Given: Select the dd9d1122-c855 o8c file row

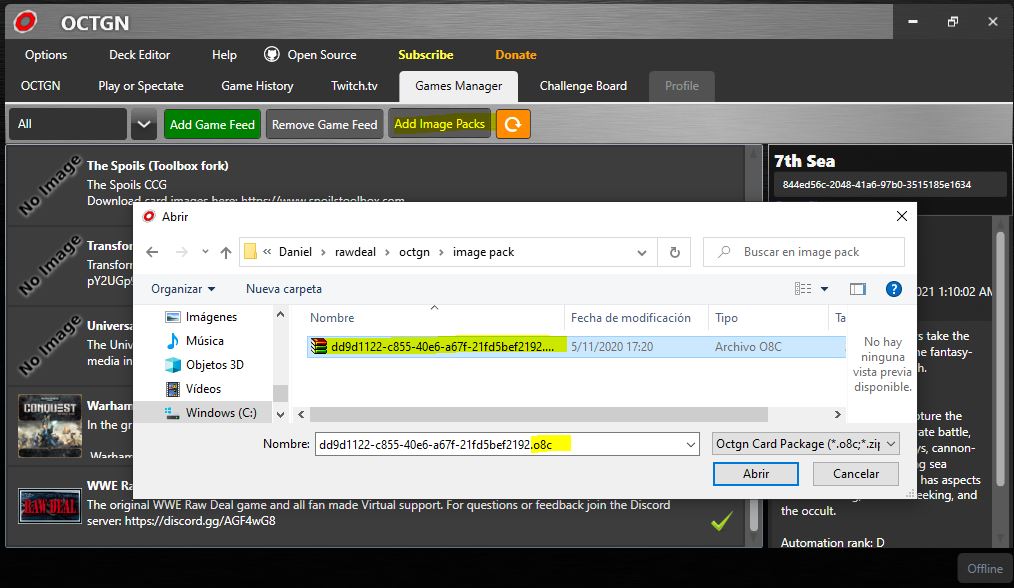Looking at the screenshot, I should click(x=576, y=347).
